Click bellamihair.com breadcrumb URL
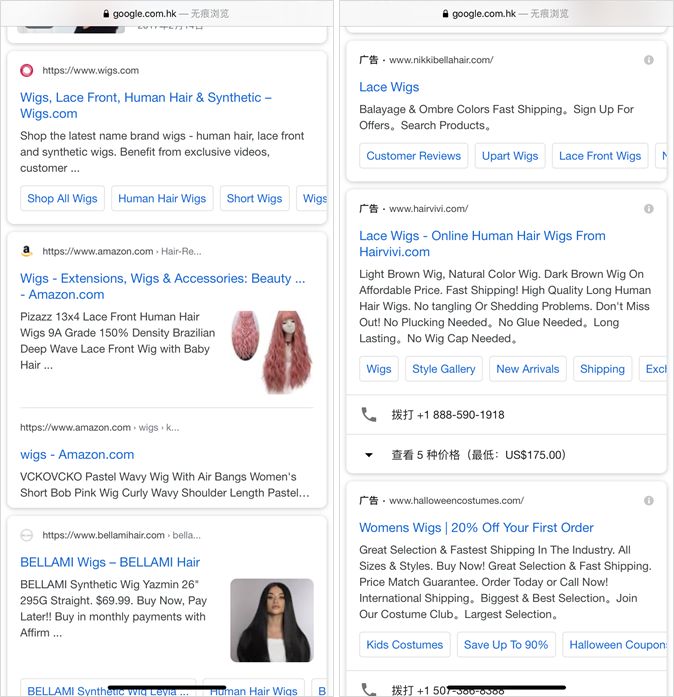674x697 pixels. click(121, 535)
